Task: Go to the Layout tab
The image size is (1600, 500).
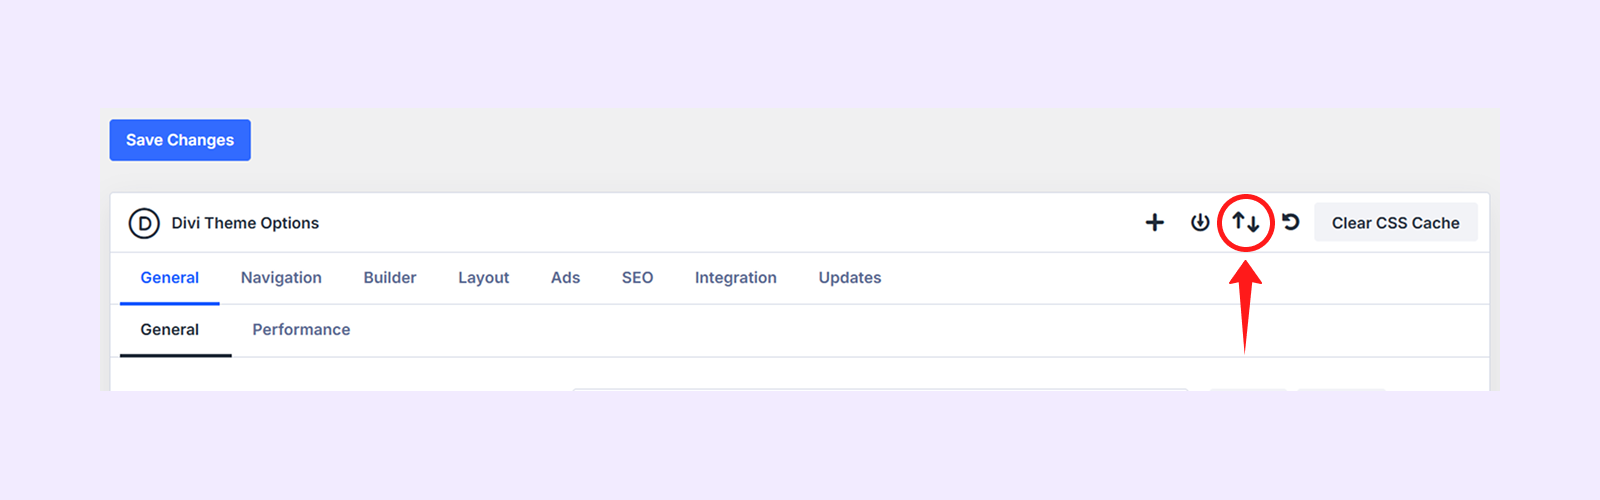Action: click(x=483, y=278)
